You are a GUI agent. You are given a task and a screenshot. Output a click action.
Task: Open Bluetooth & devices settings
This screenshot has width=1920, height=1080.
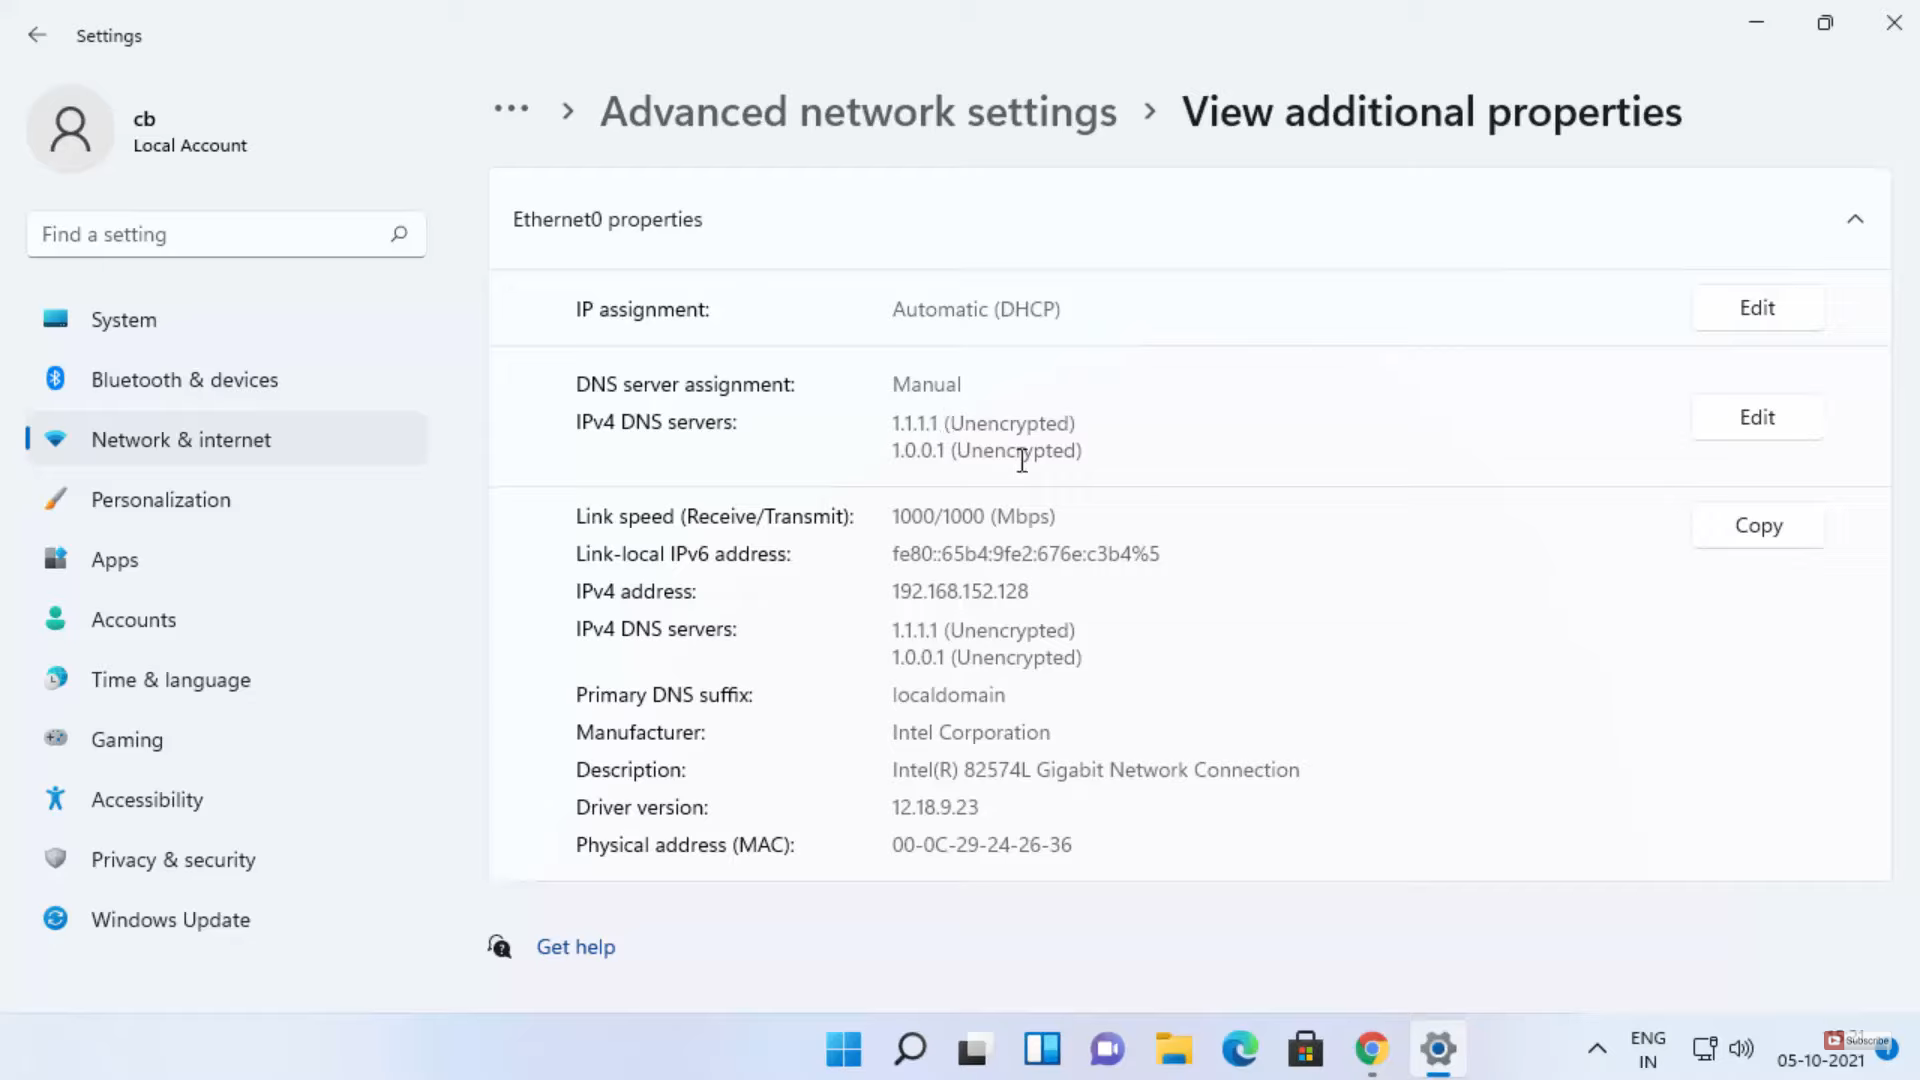point(184,380)
